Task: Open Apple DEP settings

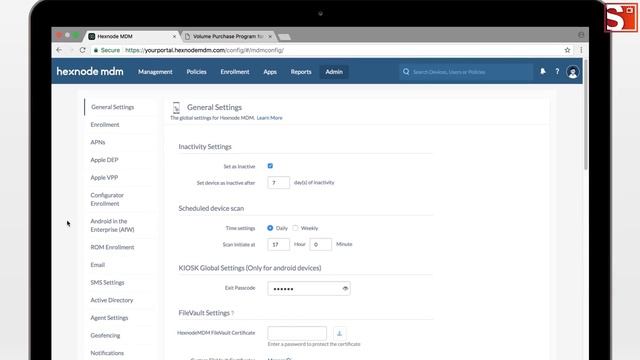Action: [104, 160]
